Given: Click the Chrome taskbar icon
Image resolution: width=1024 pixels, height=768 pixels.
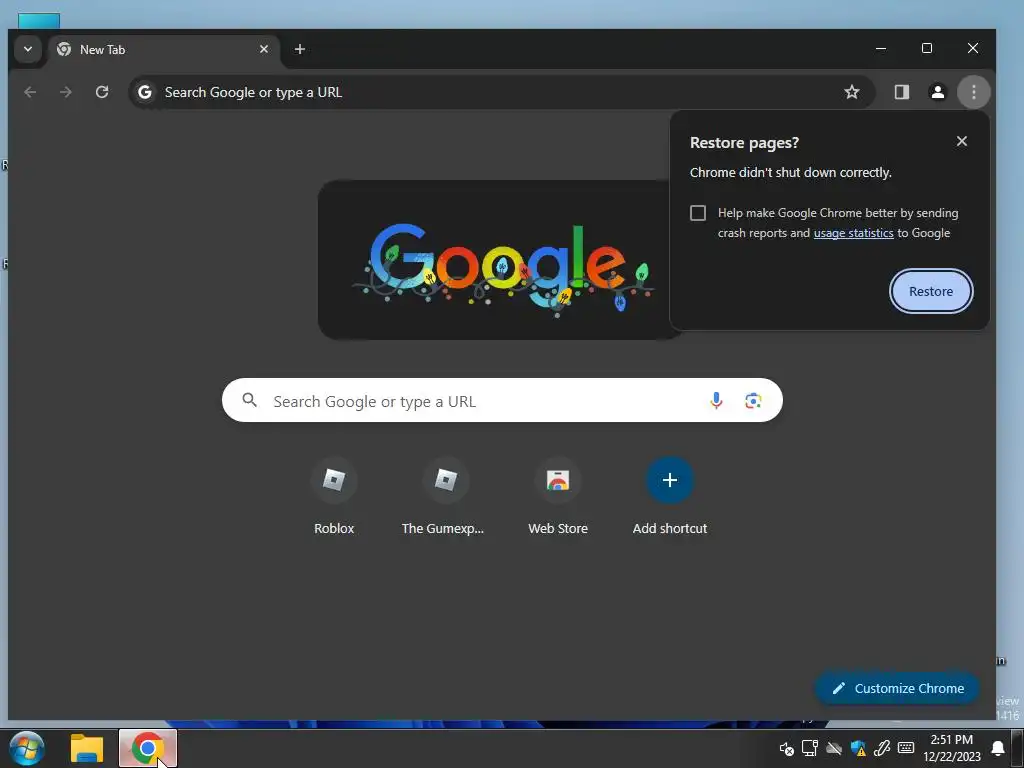Looking at the screenshot, I should click(x=148, y=748).
